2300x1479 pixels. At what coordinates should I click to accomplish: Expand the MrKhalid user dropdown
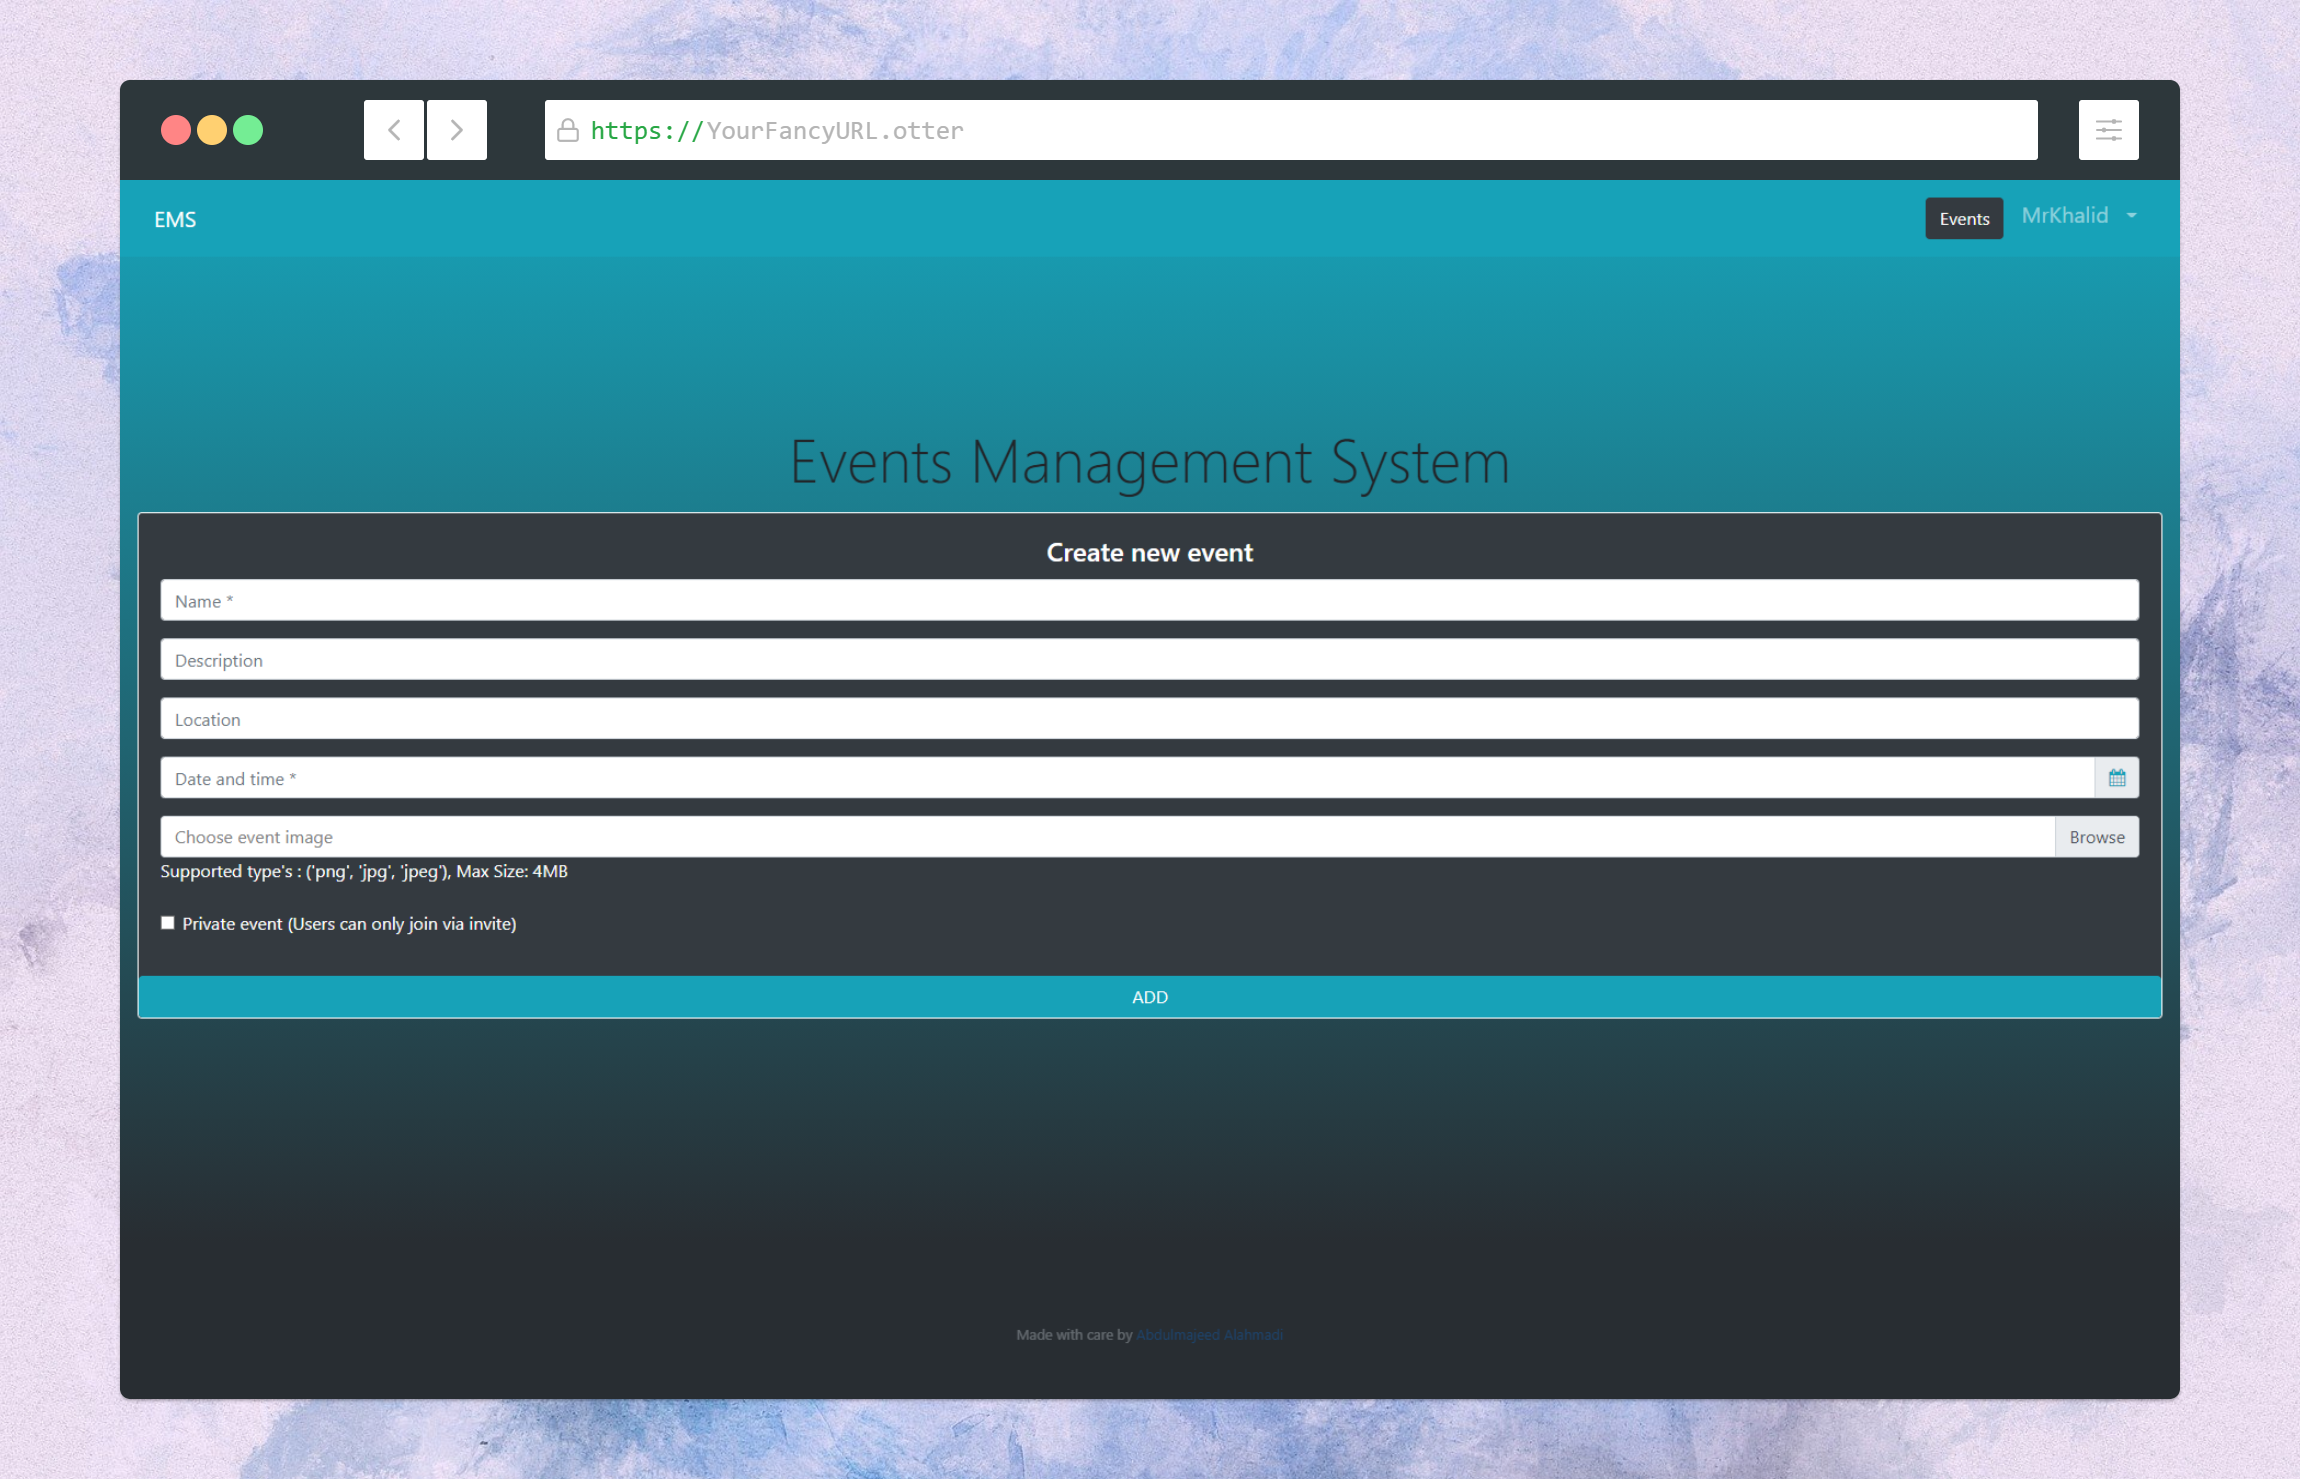click(x=2065, y=216)
